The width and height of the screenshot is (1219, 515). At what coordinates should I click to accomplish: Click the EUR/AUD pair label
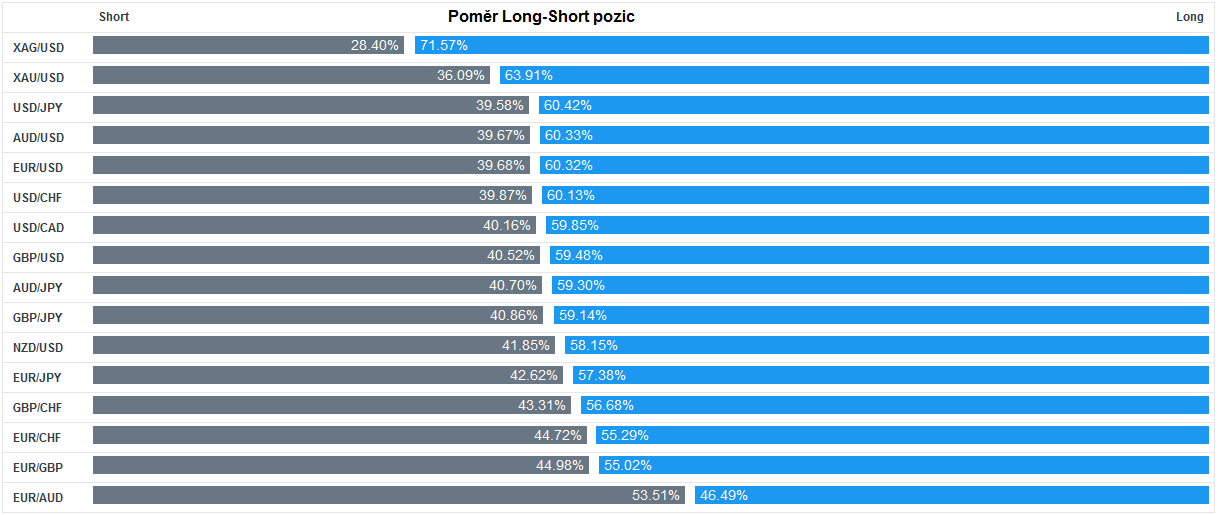(x=38, y=497)
